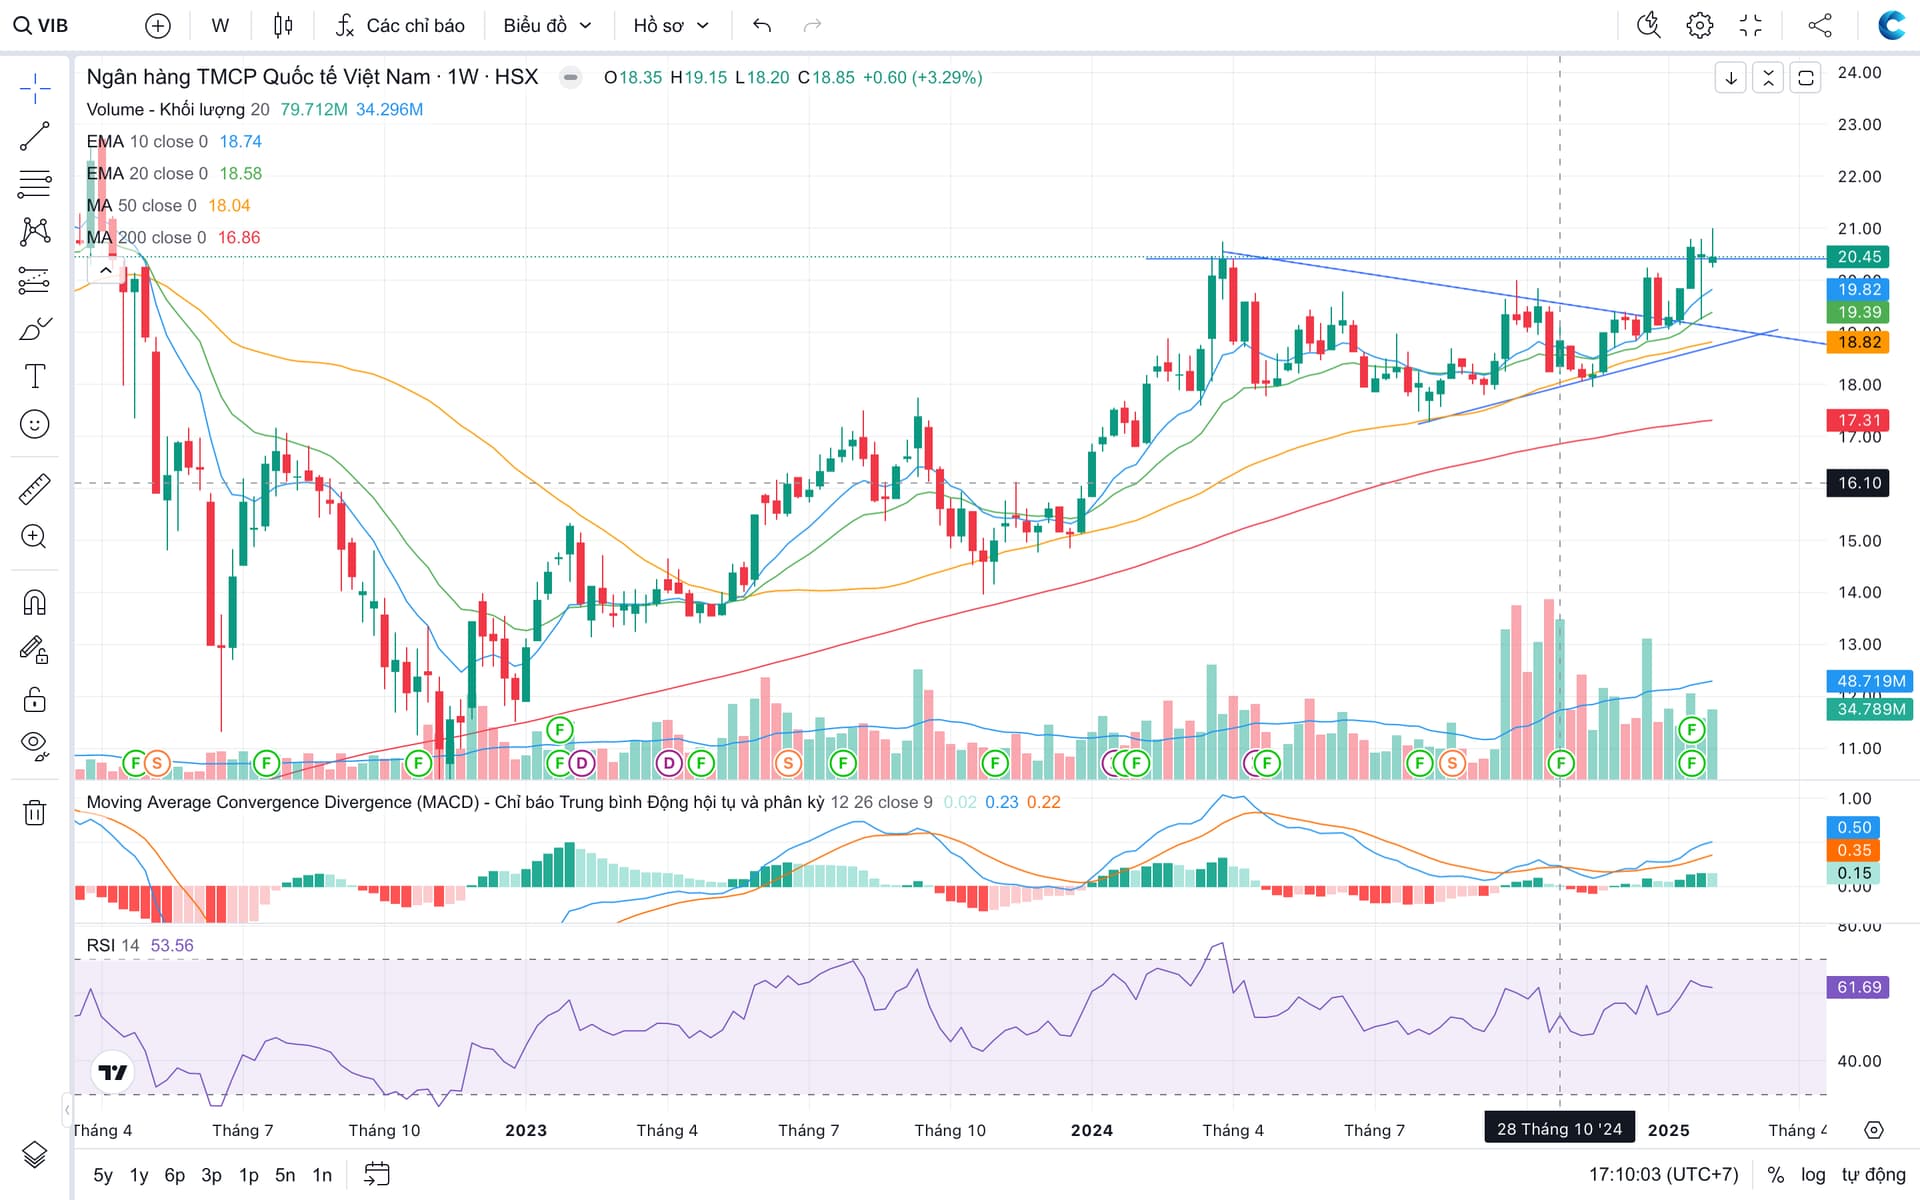Click the tự động auto-scale button
1920x1200 pixels.
(1873, 1174)
